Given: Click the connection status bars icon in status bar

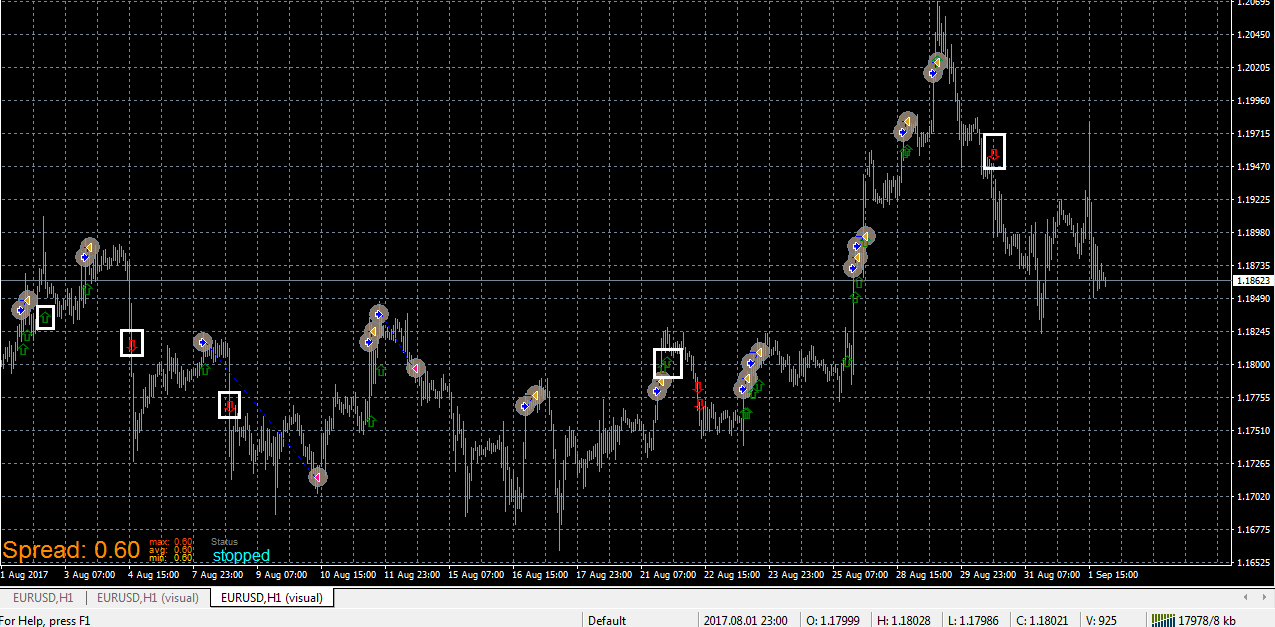Looking at the screenshot, I should tap(1162, 620).
